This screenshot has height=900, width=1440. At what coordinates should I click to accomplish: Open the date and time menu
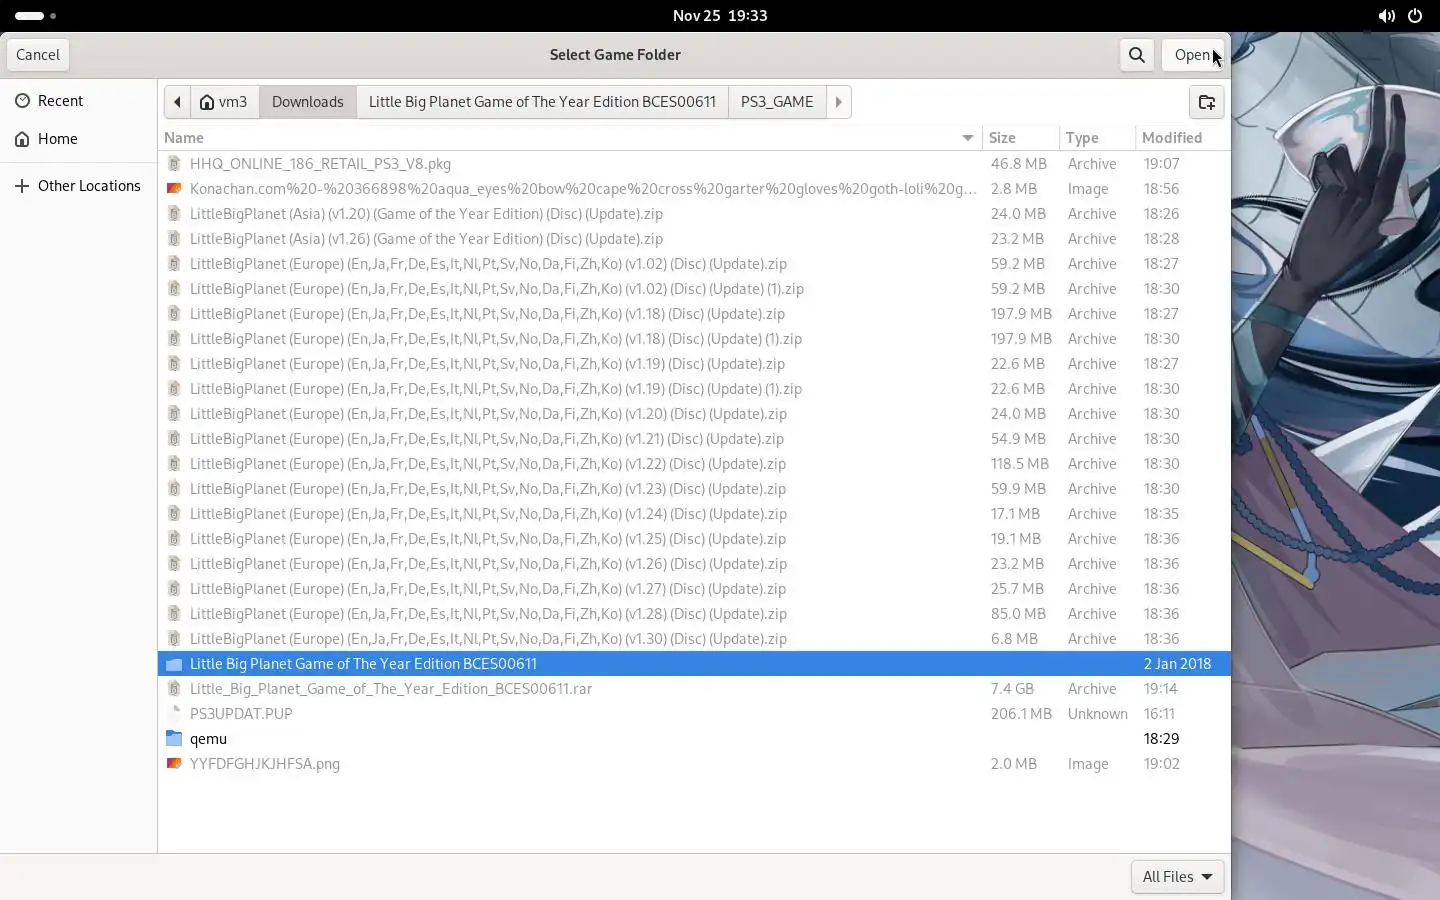[x=720, y=16]
